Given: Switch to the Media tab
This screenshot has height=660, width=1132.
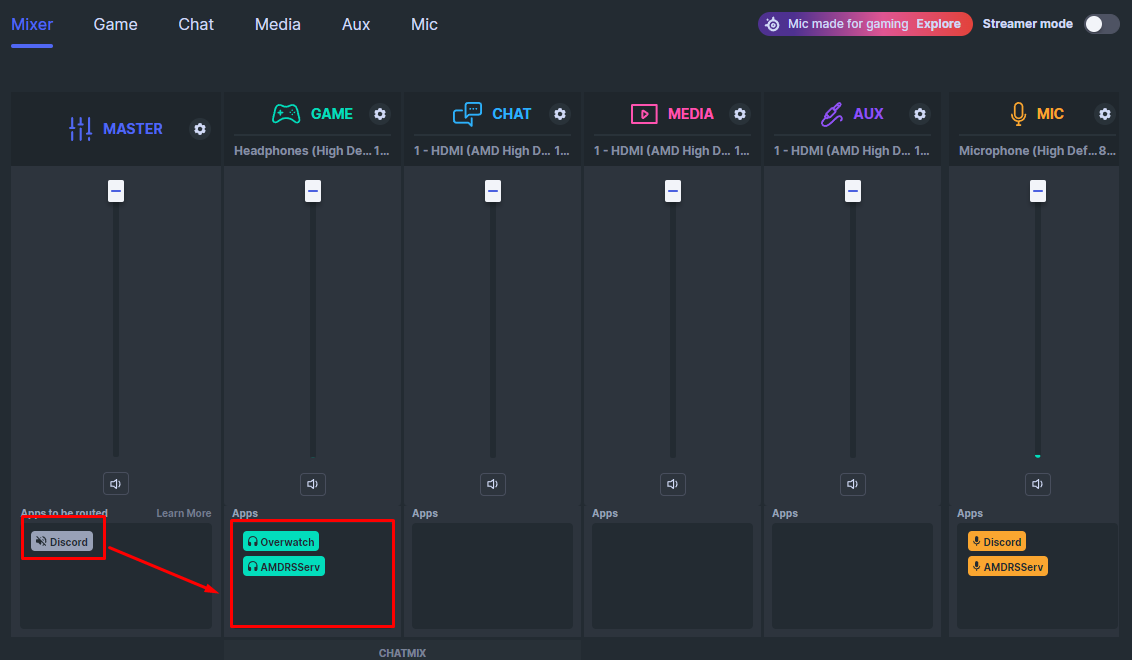Looking at the screenshot, I should (x=277, y=24).
